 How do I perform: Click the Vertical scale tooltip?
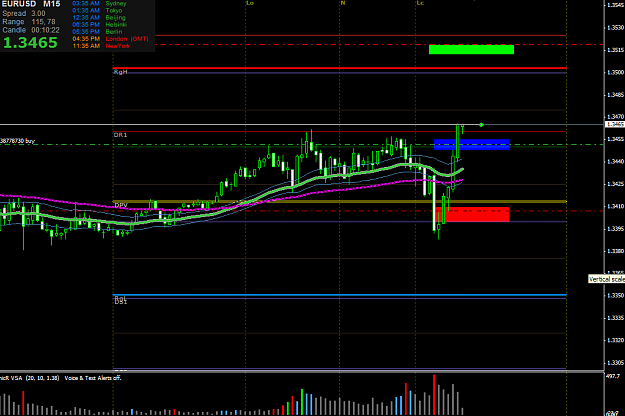pos(607,279)
